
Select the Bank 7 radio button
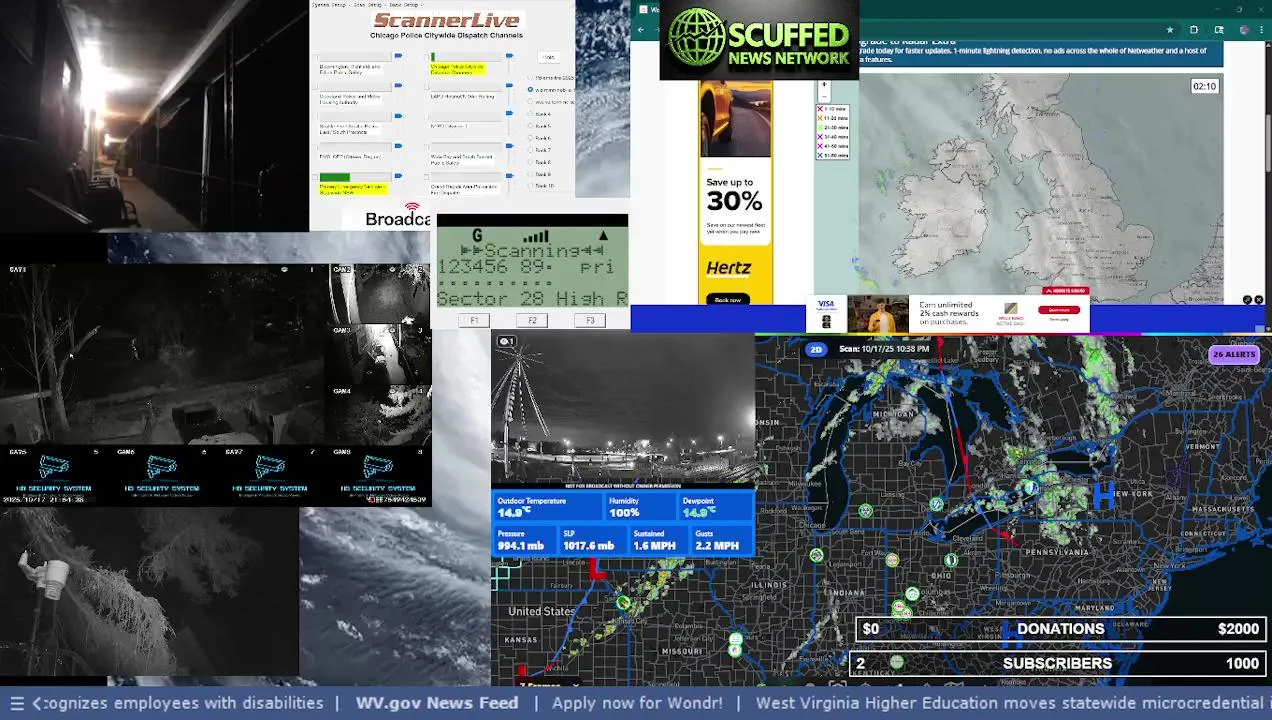click(x=530, y=150)
